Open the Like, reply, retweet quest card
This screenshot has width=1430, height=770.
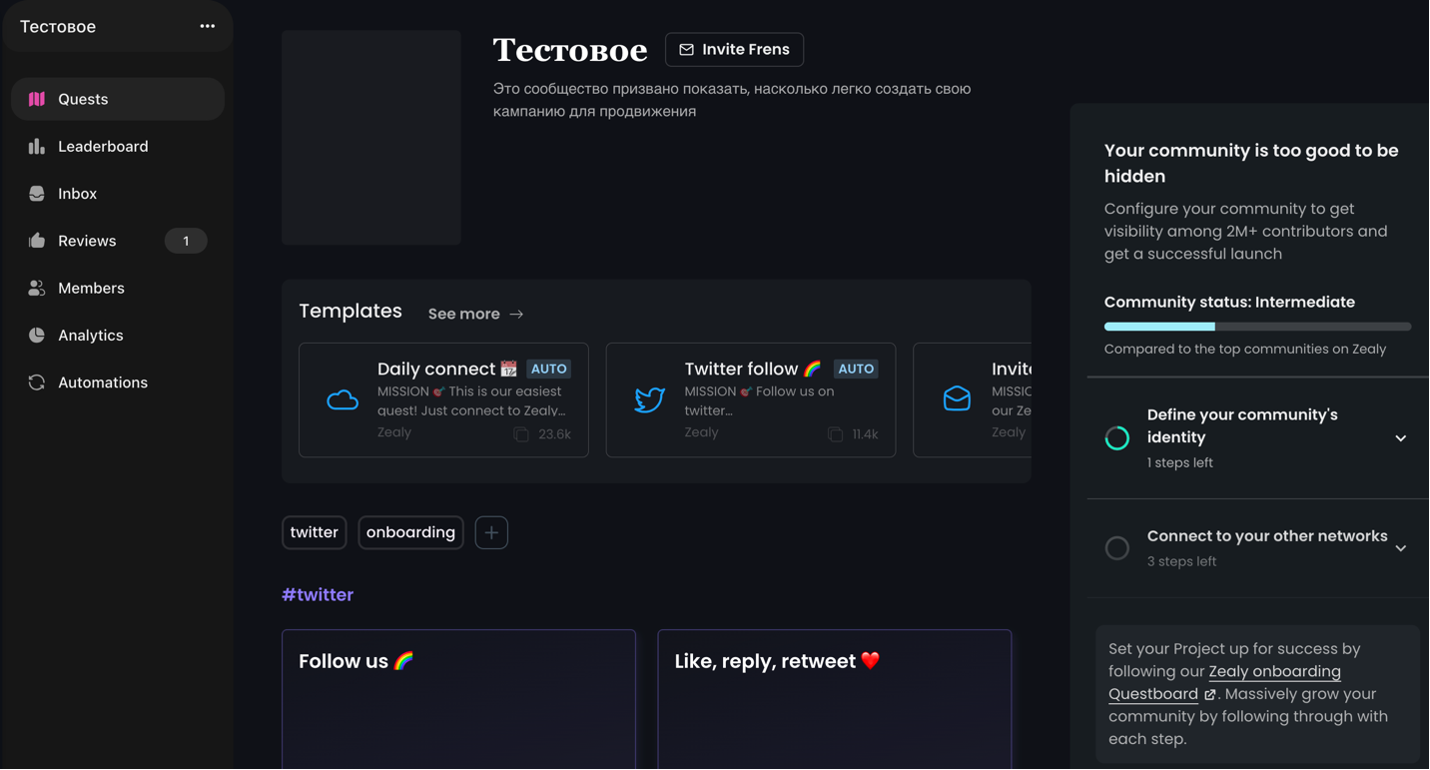pos(835,699)
